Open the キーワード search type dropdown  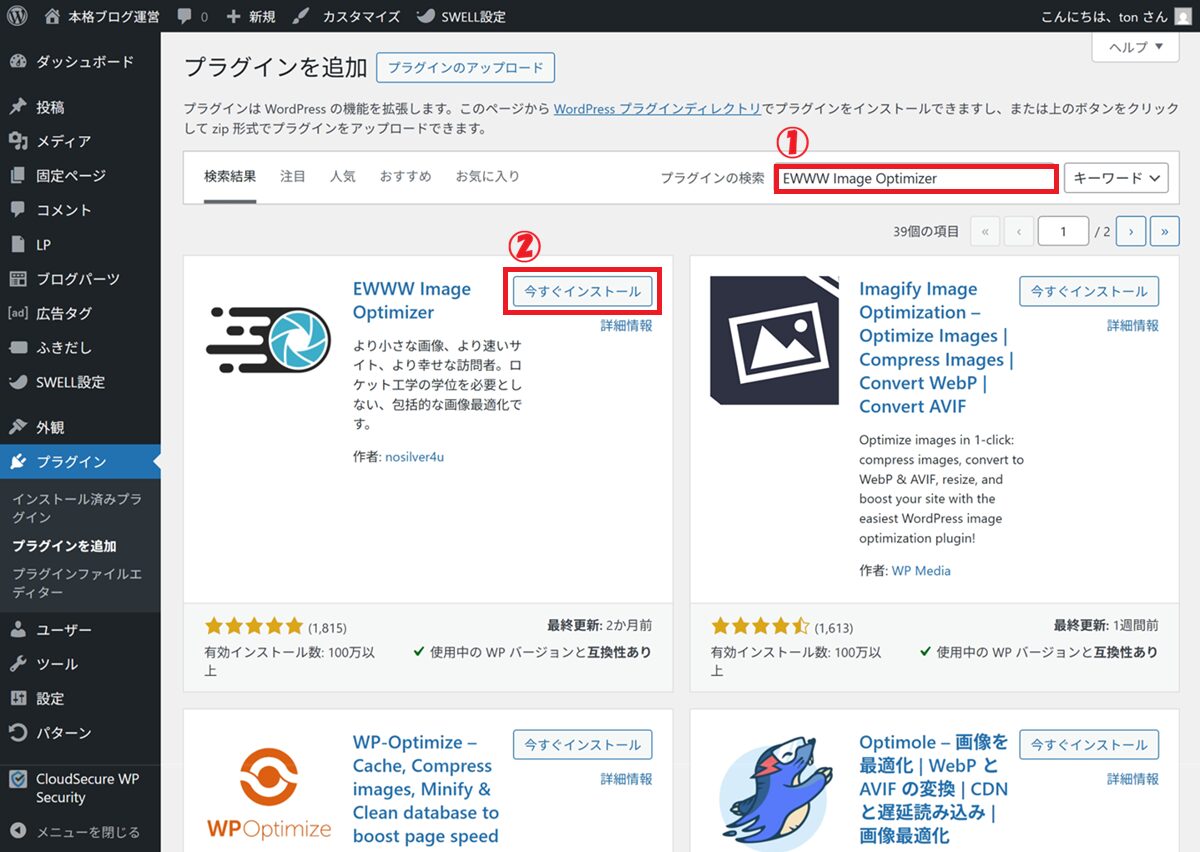1116,178
